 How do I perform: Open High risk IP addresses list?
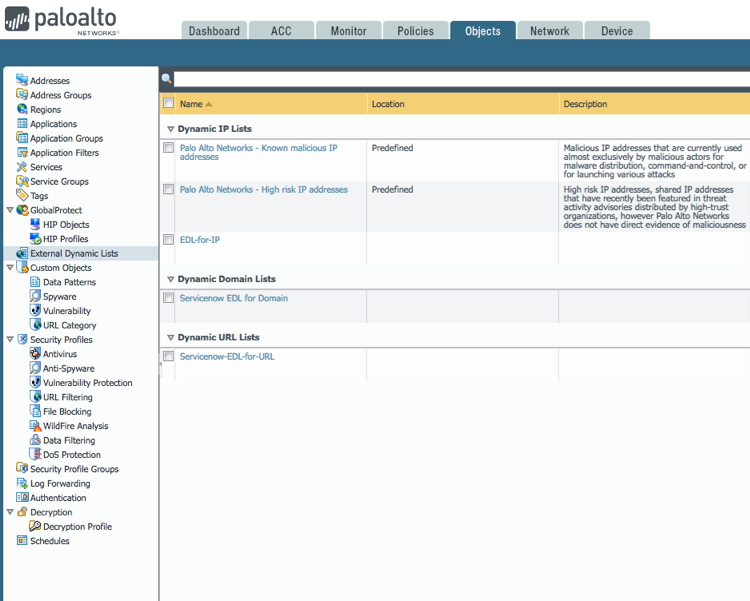point(264,189)
